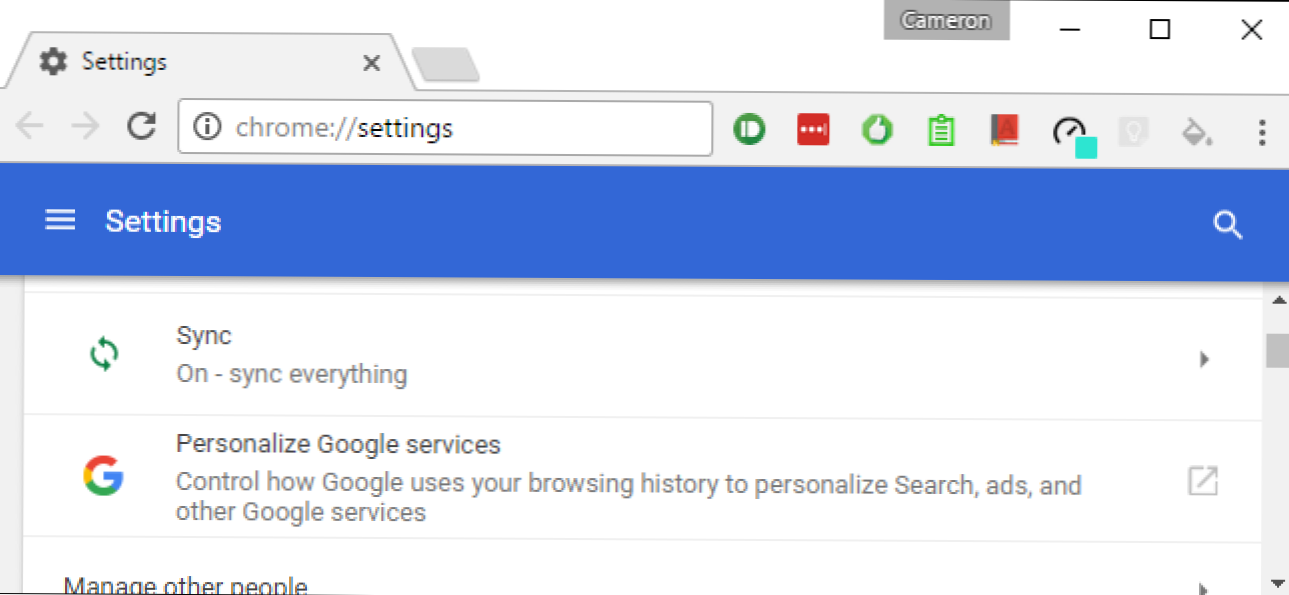Viewport: 1289px width, 595px height.
Task: Open the speedometer extension icon
Action: point(1070,130)
